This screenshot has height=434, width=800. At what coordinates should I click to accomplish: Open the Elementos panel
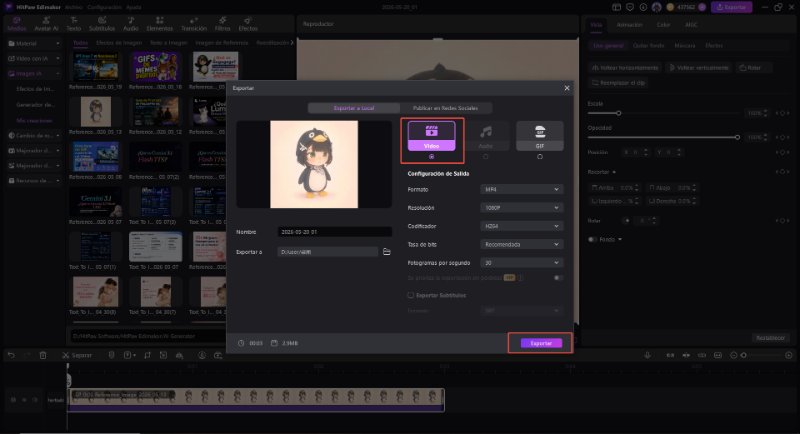point(160,24)
